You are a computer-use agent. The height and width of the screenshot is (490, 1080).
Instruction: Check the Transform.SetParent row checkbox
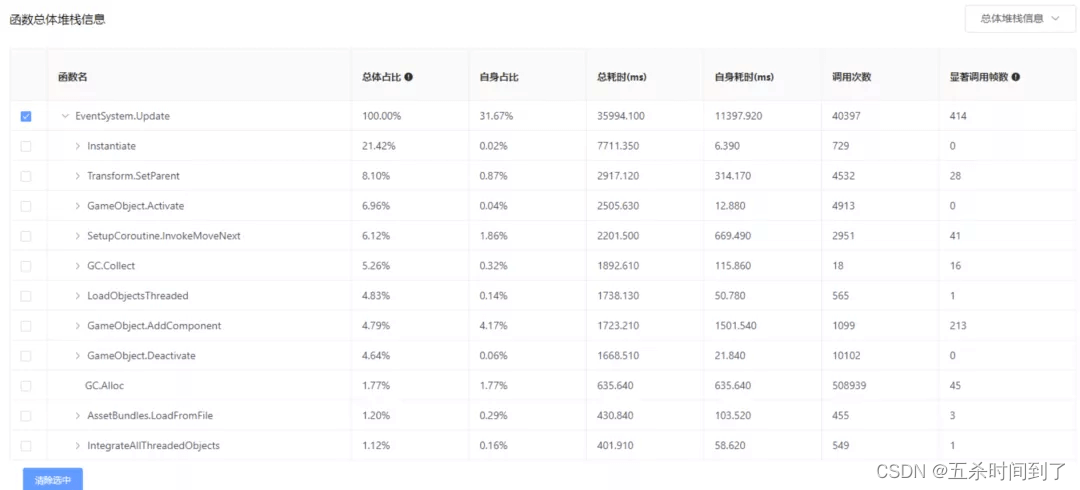(x=25, y=176)
